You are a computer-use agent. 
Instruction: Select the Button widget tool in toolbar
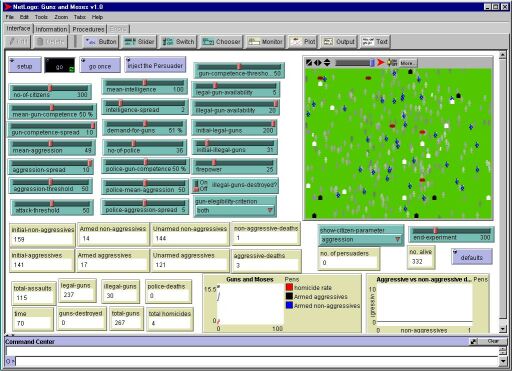point(100,42)
